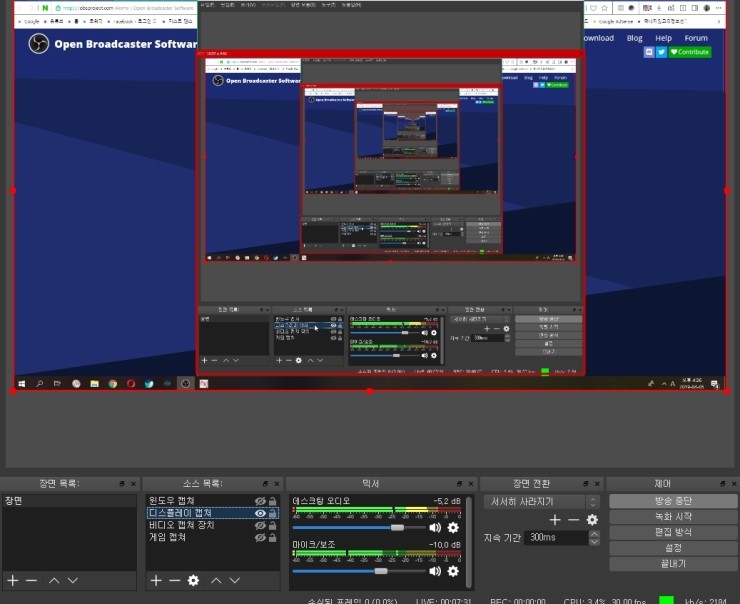Viewport: 740px width, 604px height.
Task: Open 마이크/보조 settings gear
Action: [453, 571]
